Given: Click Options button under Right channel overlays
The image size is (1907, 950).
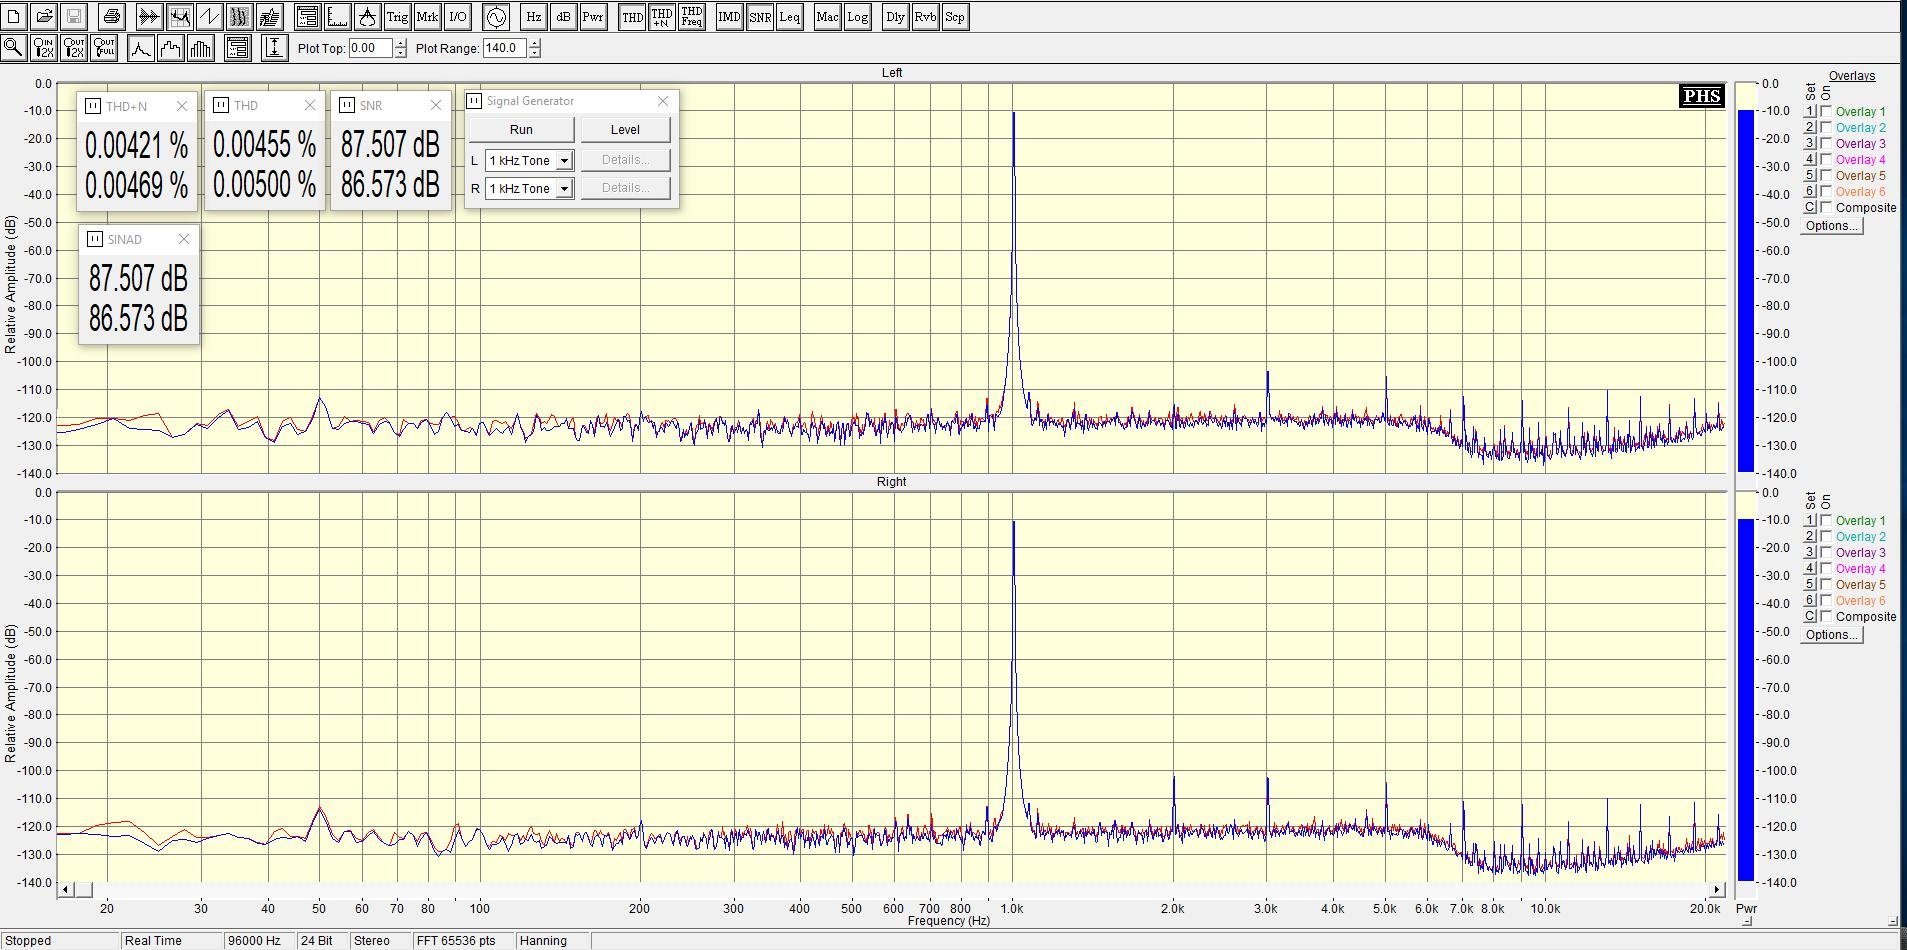Looking at the screenshot, I should pyautogui.click(x=1831, y=635).
